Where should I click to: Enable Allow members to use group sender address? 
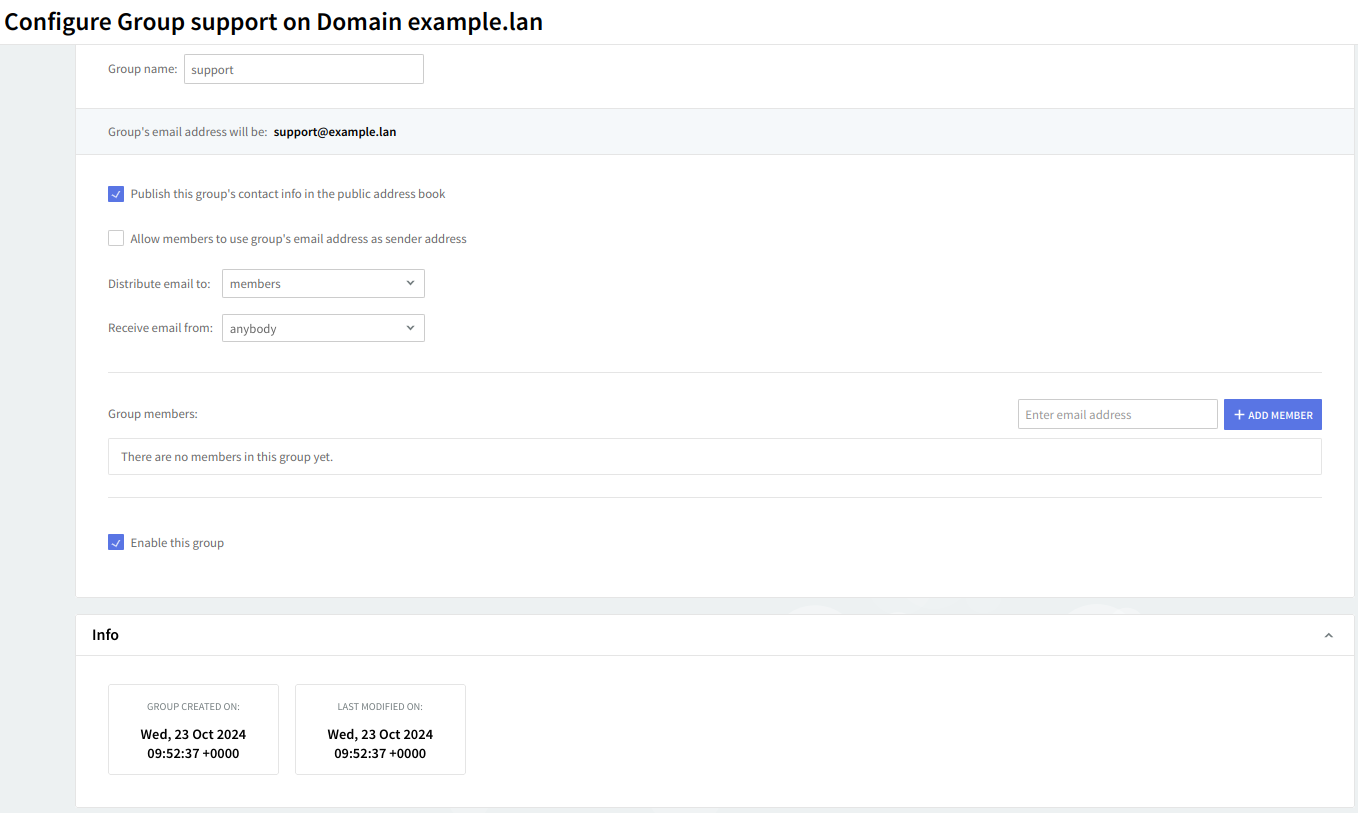tap(116, 239)
